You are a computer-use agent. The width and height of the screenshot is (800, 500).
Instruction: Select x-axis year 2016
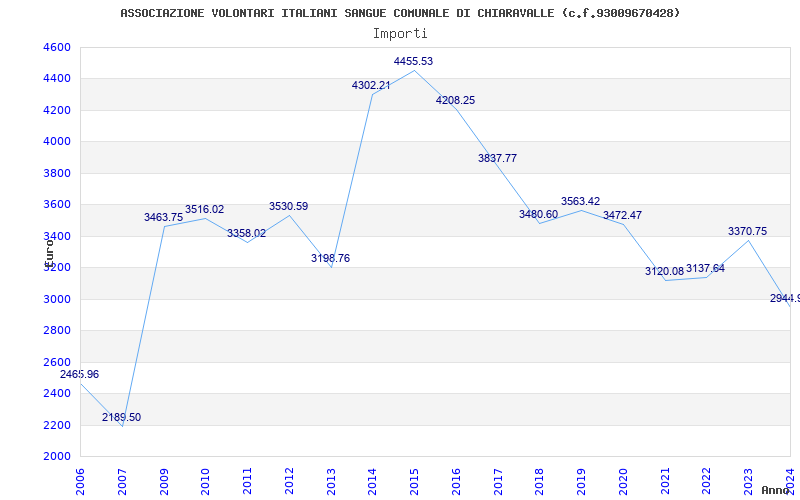456,481
